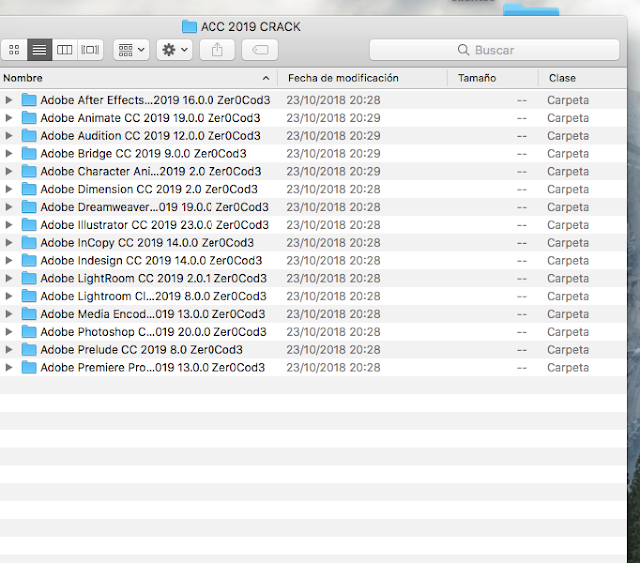Image resolution: width=640 pixels, height=563 pixels.
Task: Switch to icon view in toolbar
Action: 14,50
